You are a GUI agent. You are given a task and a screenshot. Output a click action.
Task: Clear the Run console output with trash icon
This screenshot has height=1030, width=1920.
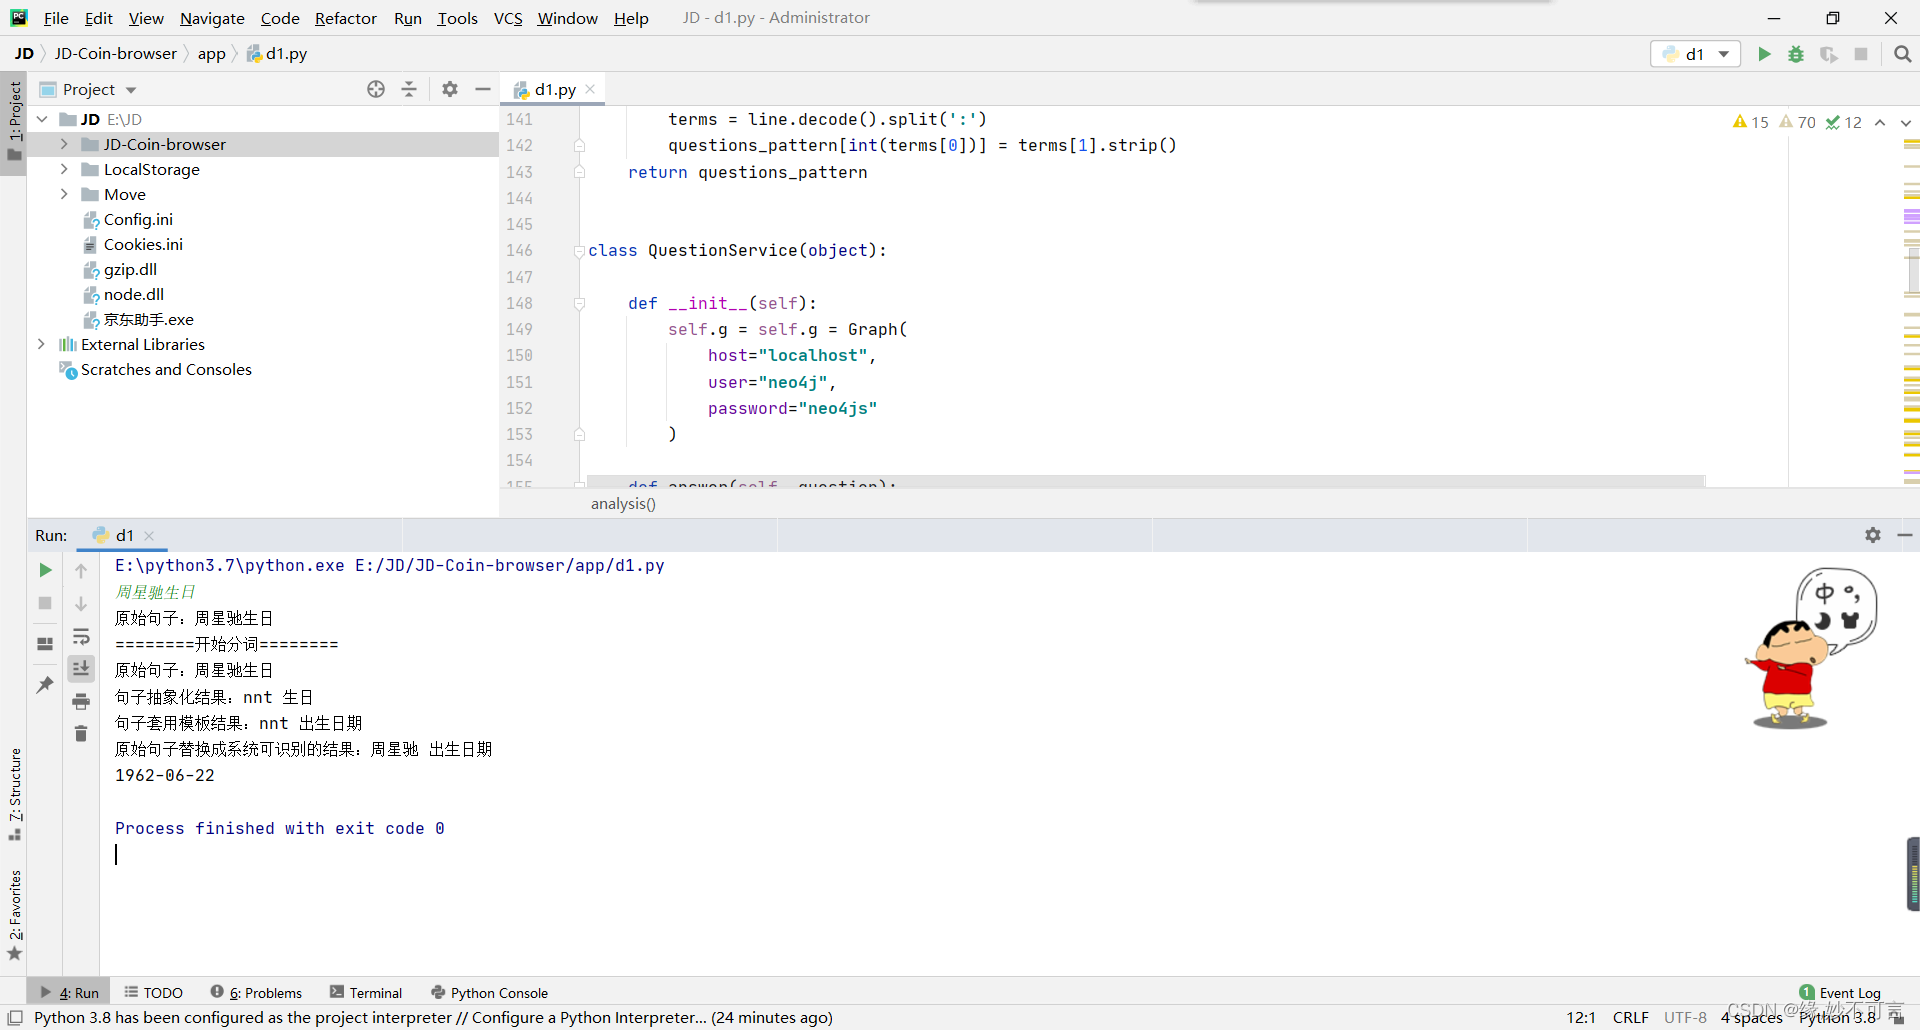(81, 733)
